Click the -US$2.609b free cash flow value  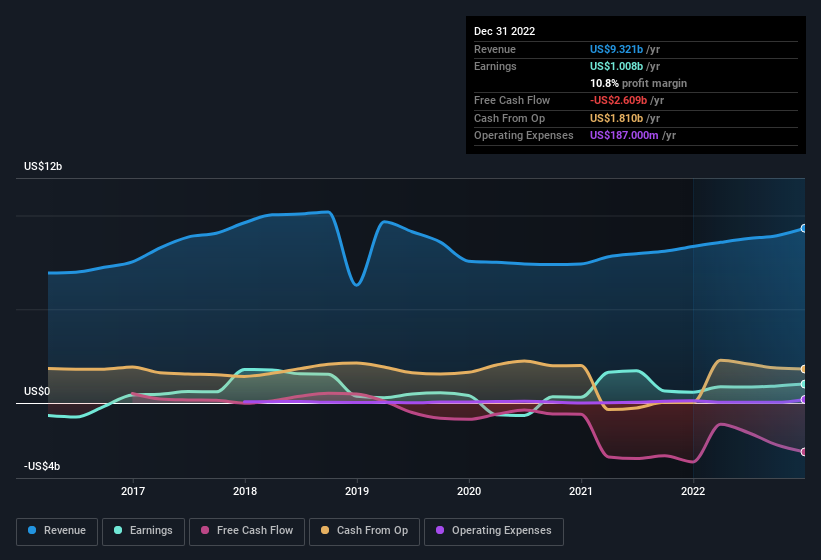(x=618, y=100)
